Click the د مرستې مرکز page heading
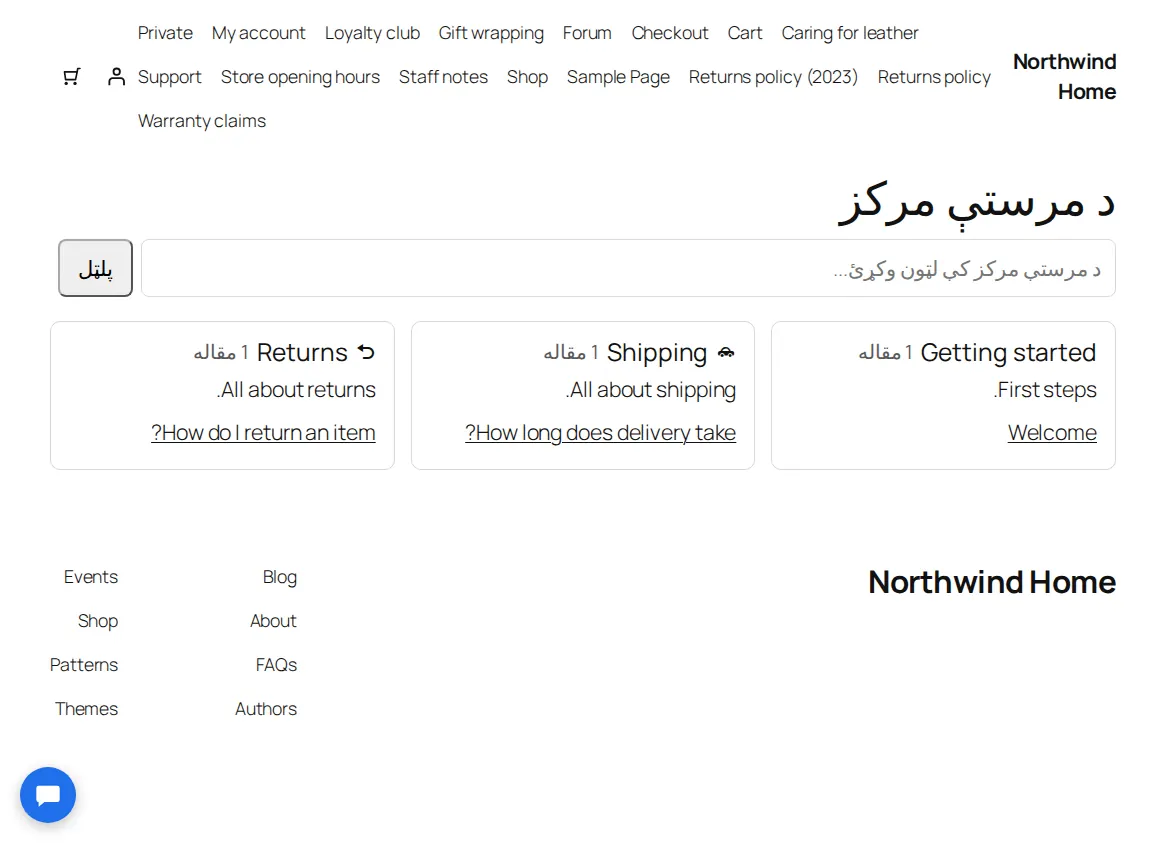 (x=976, y=203)
